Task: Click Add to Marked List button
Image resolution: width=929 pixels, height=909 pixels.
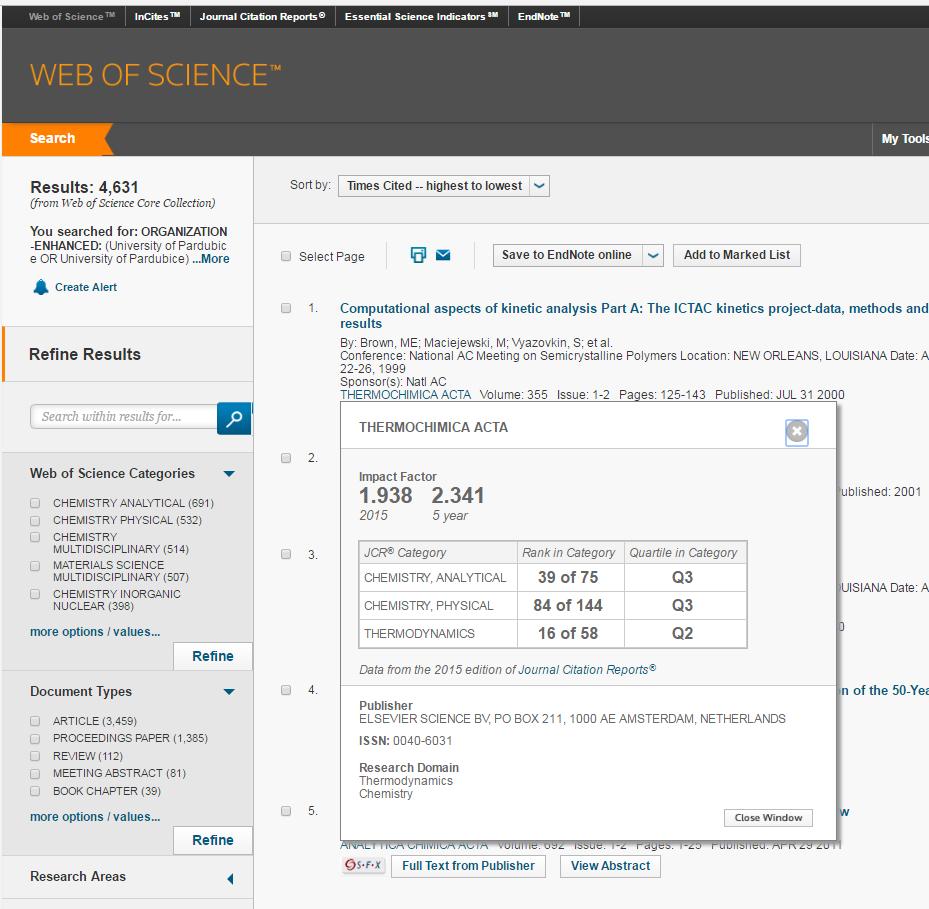Action: tap(736, 255)
